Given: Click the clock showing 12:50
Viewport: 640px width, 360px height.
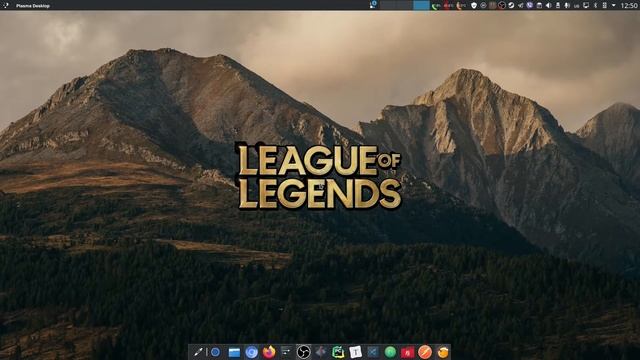Looking at the screenshot, I should pos(629,5).
